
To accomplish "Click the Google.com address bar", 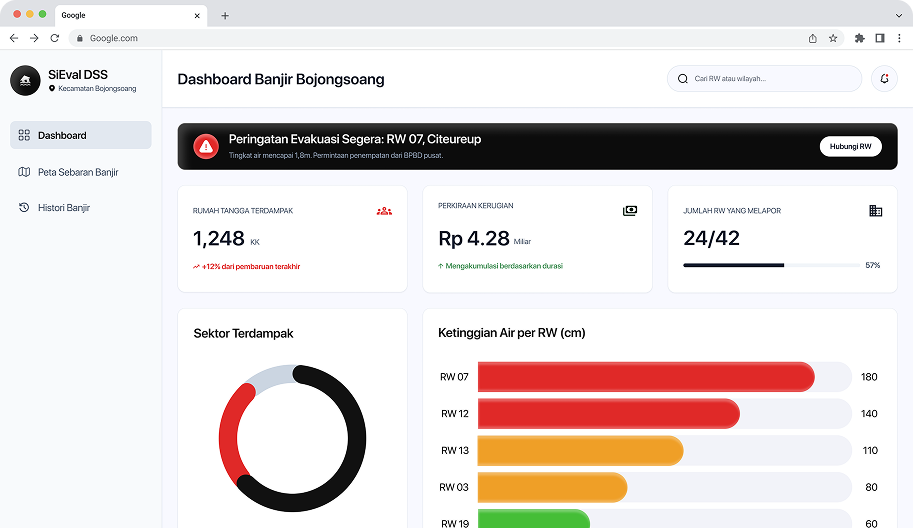I will coord(457,38).
